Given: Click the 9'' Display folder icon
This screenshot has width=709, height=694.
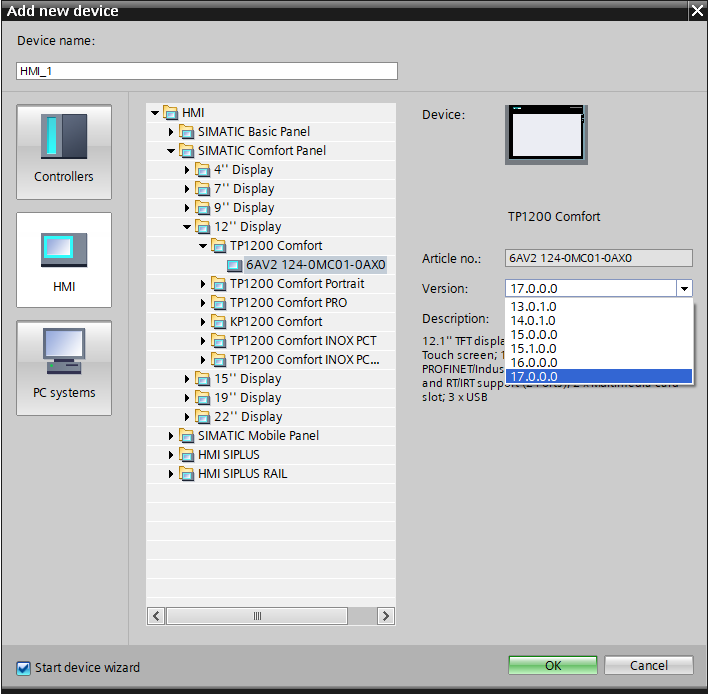Looking at the screenshot, I should tap(203, 208).
